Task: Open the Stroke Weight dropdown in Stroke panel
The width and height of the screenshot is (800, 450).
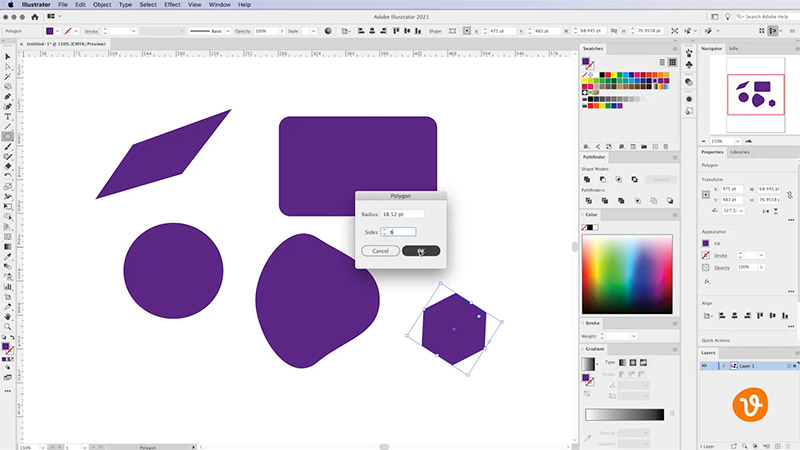Action: pos(634,336)
